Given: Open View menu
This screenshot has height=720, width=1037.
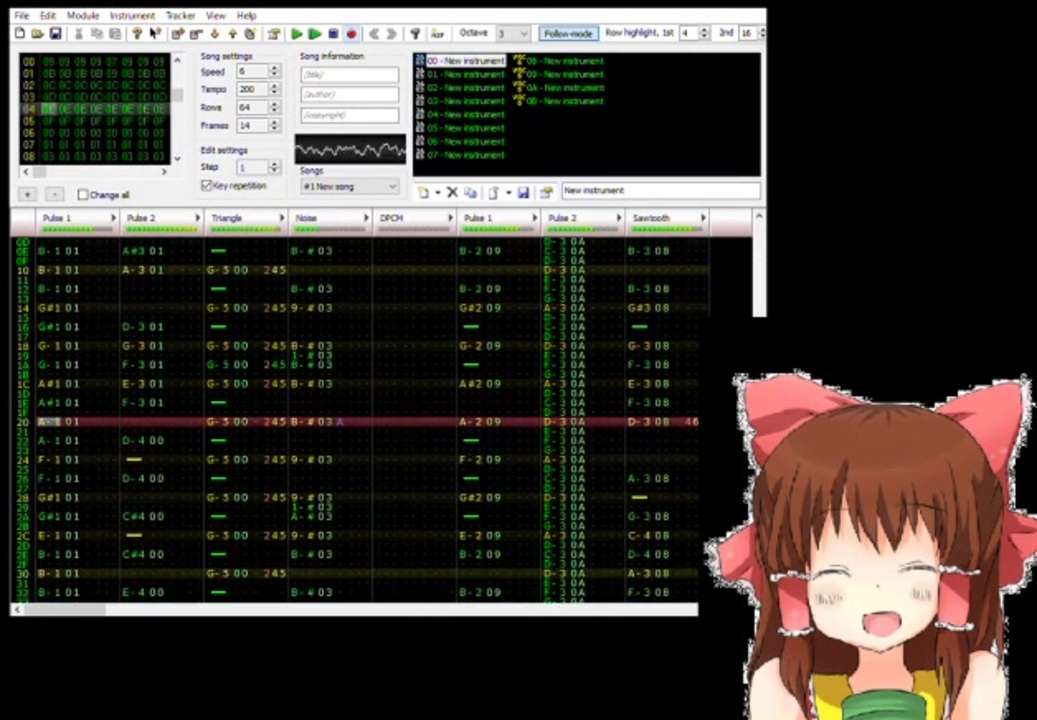Looking at the screenshot, I should pos(216,15).
